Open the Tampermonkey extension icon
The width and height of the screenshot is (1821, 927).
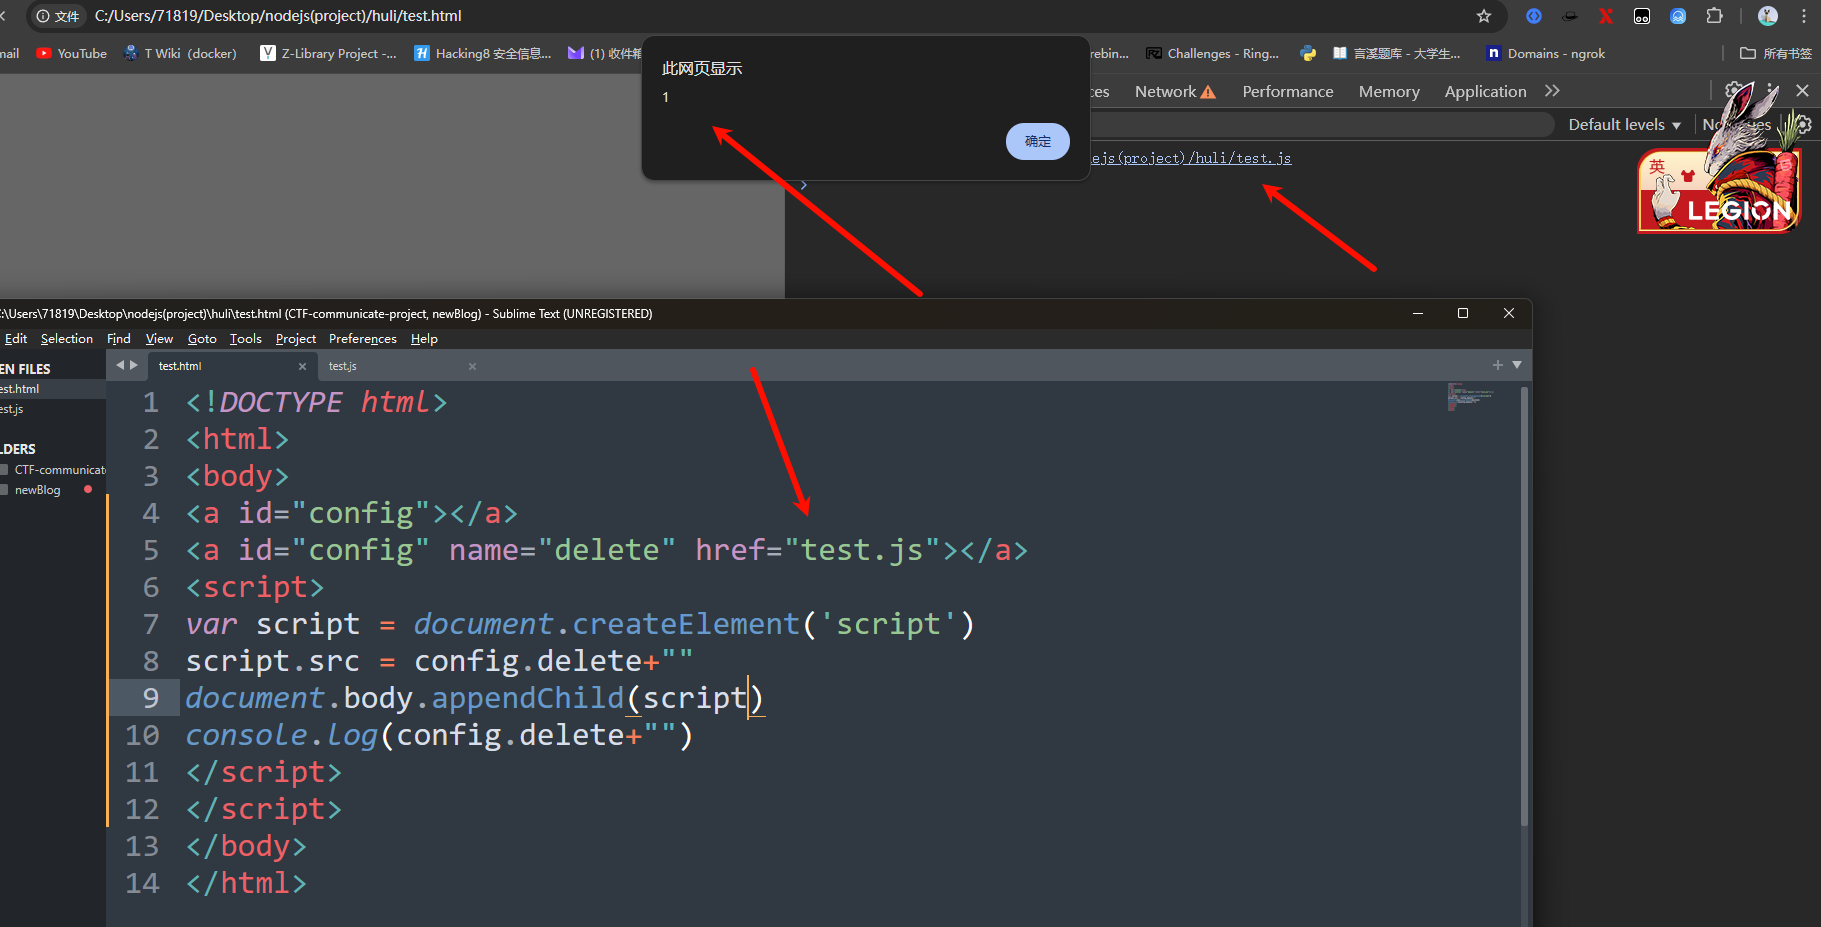1642,16
